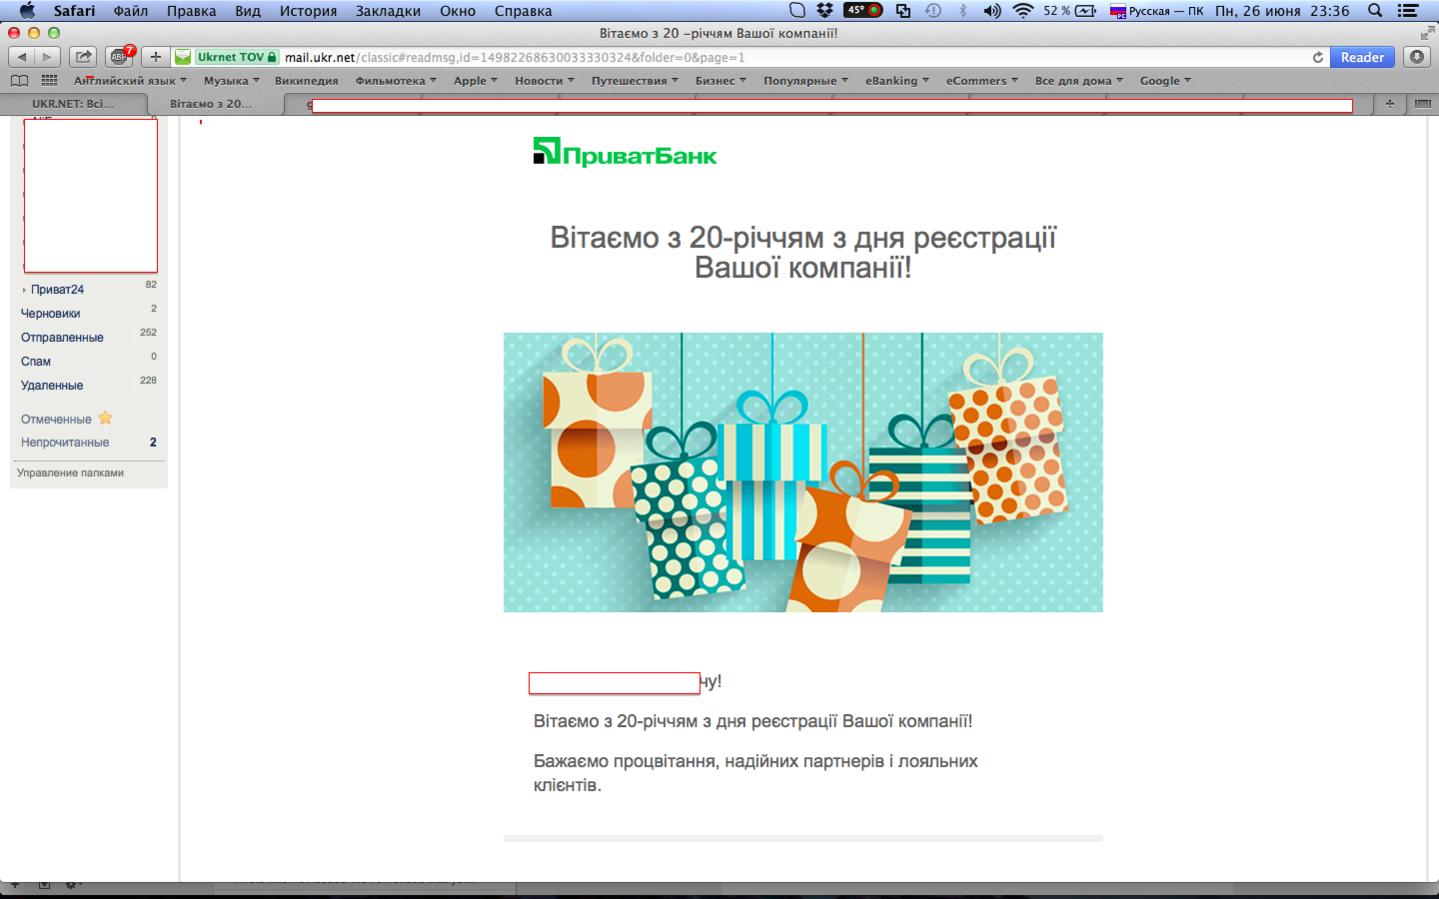The image size is (1439, 899).
Task: Toggle the Reader view button
Action: click(1362, 57)
